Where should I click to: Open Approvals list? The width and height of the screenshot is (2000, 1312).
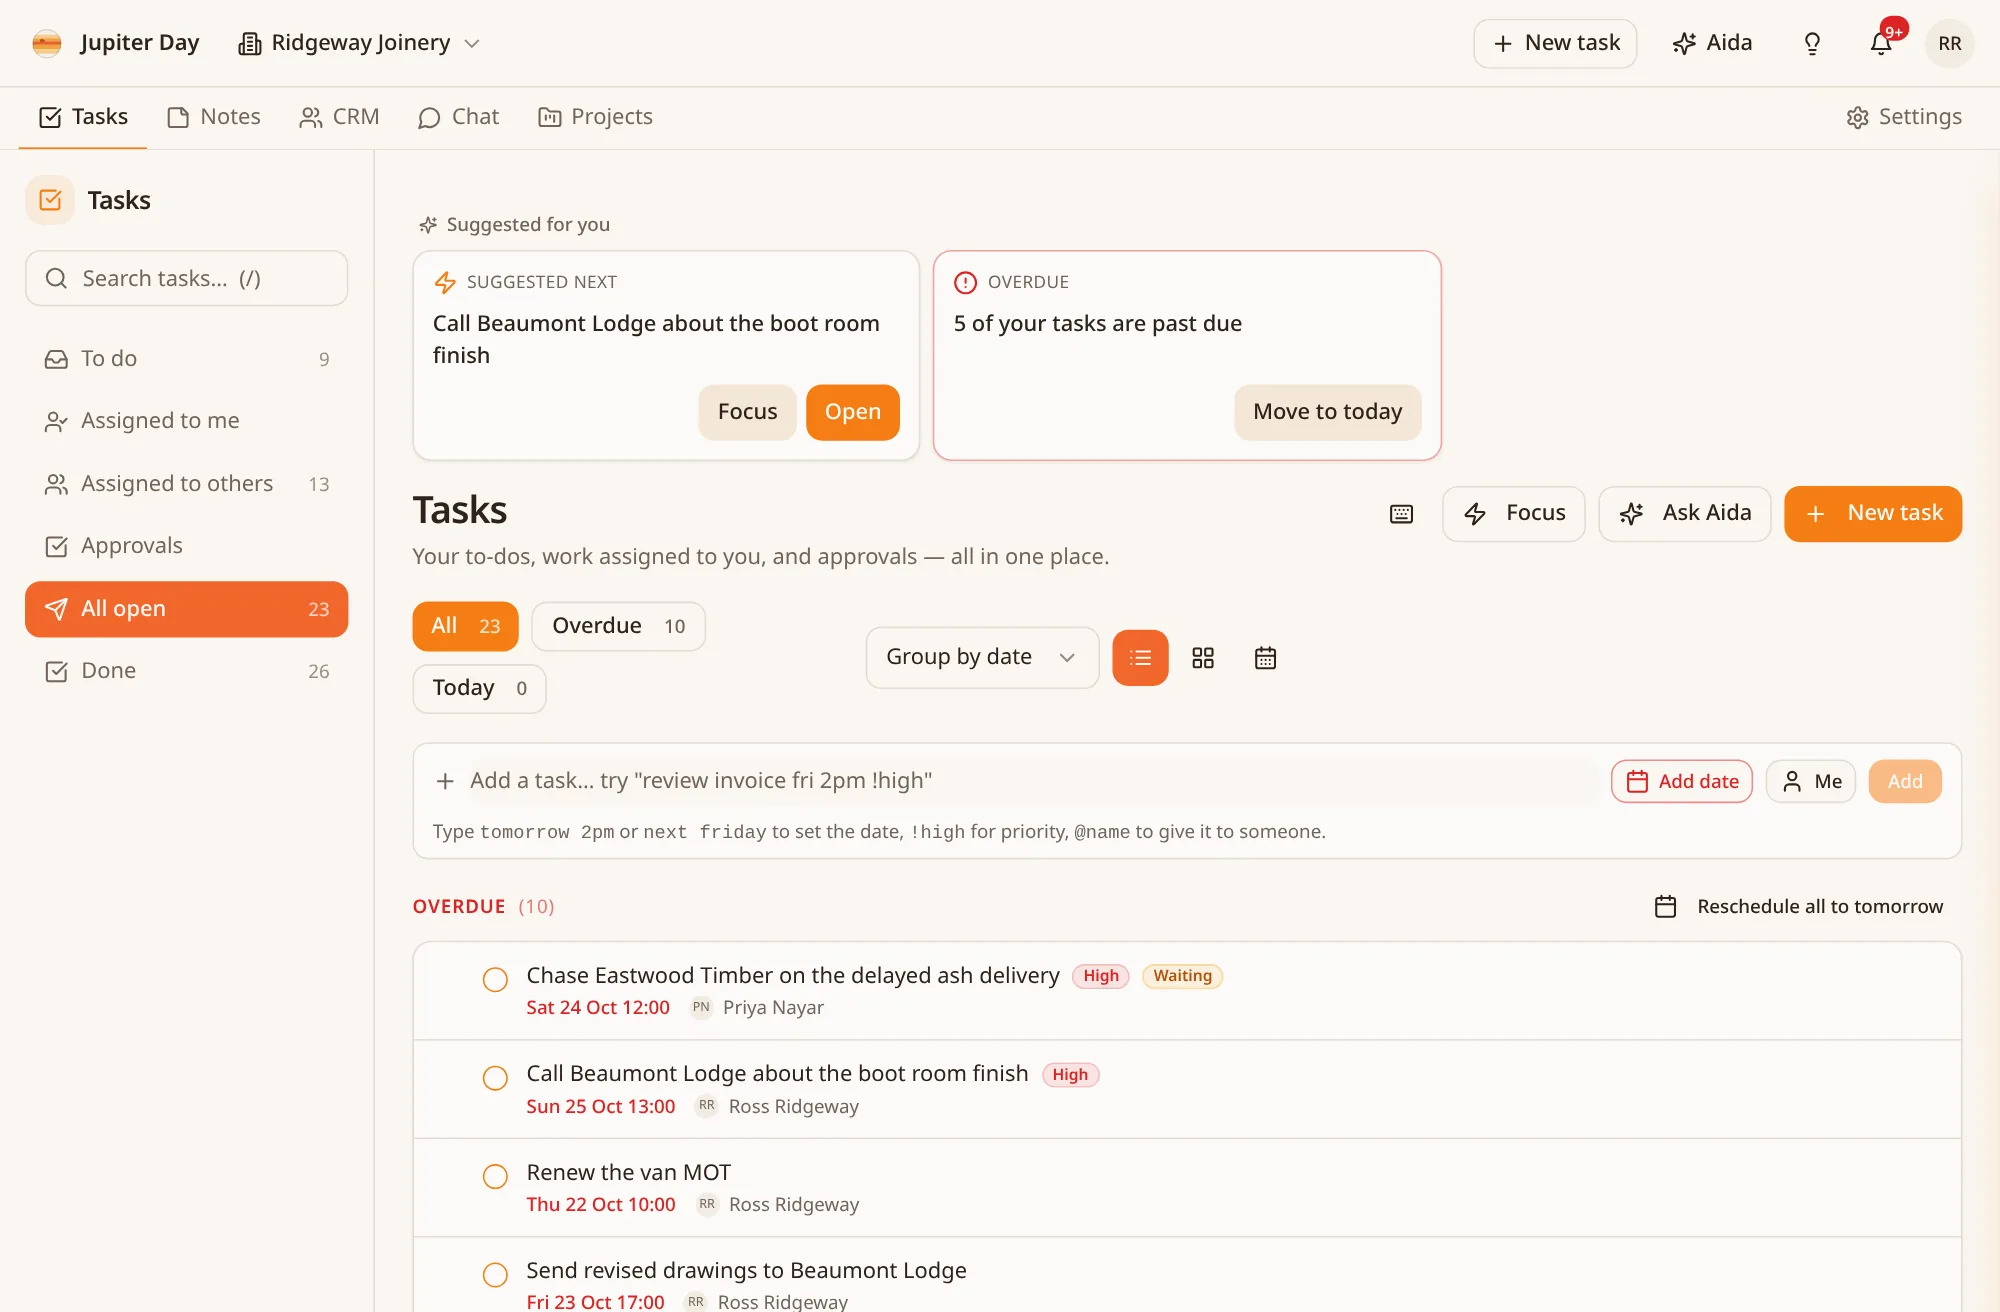[x=187, y=546]
